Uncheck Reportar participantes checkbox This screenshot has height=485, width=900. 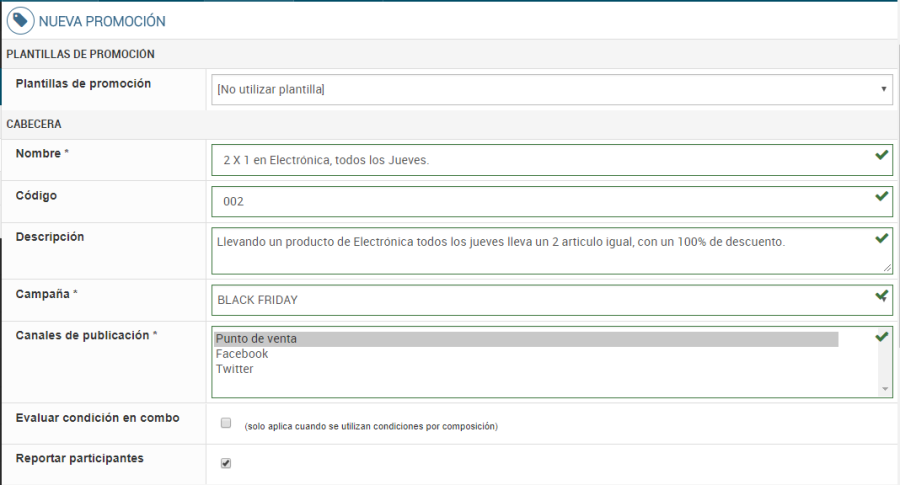[x=226, y=463]
